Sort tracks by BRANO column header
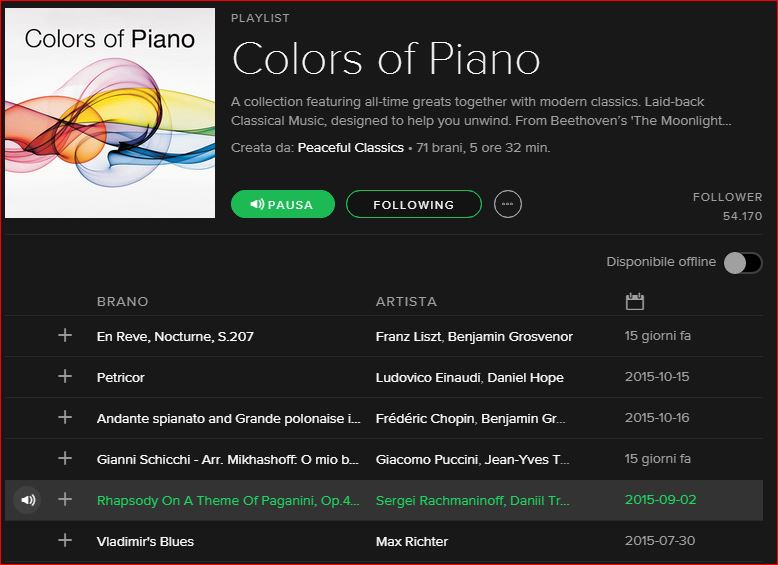The height and width of the screenshot is (565, 778). pyautogui.click(x=123, y=302)
